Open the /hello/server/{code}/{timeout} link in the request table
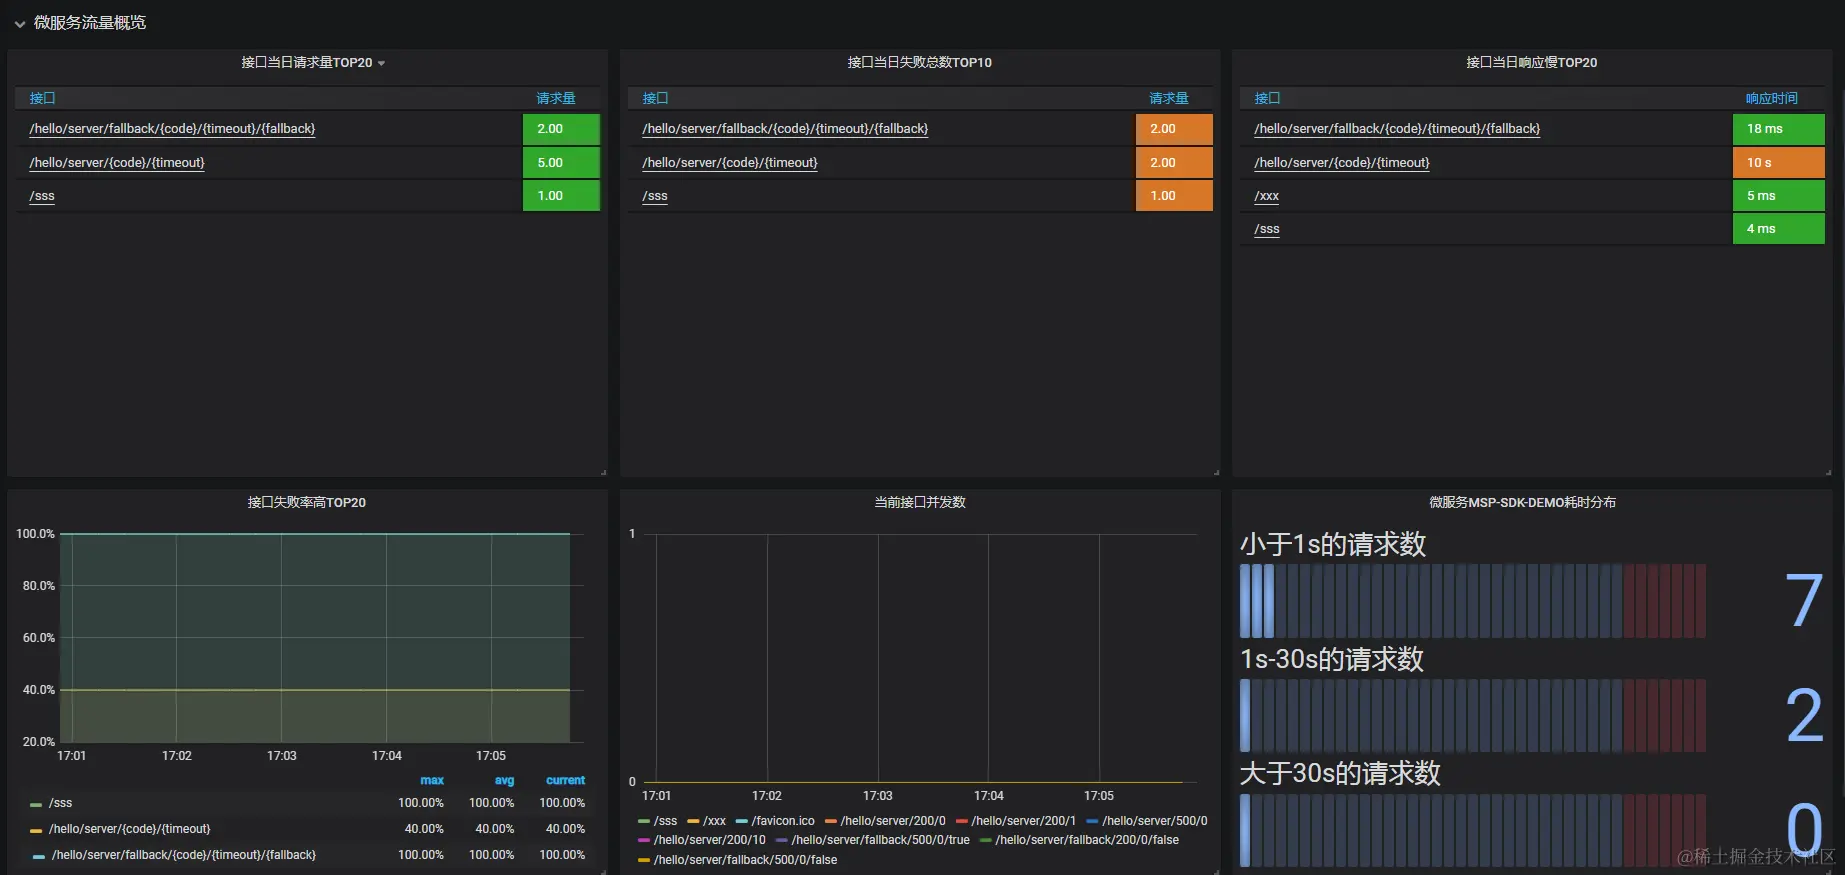The image size is (1845, 875). point(117,162)
